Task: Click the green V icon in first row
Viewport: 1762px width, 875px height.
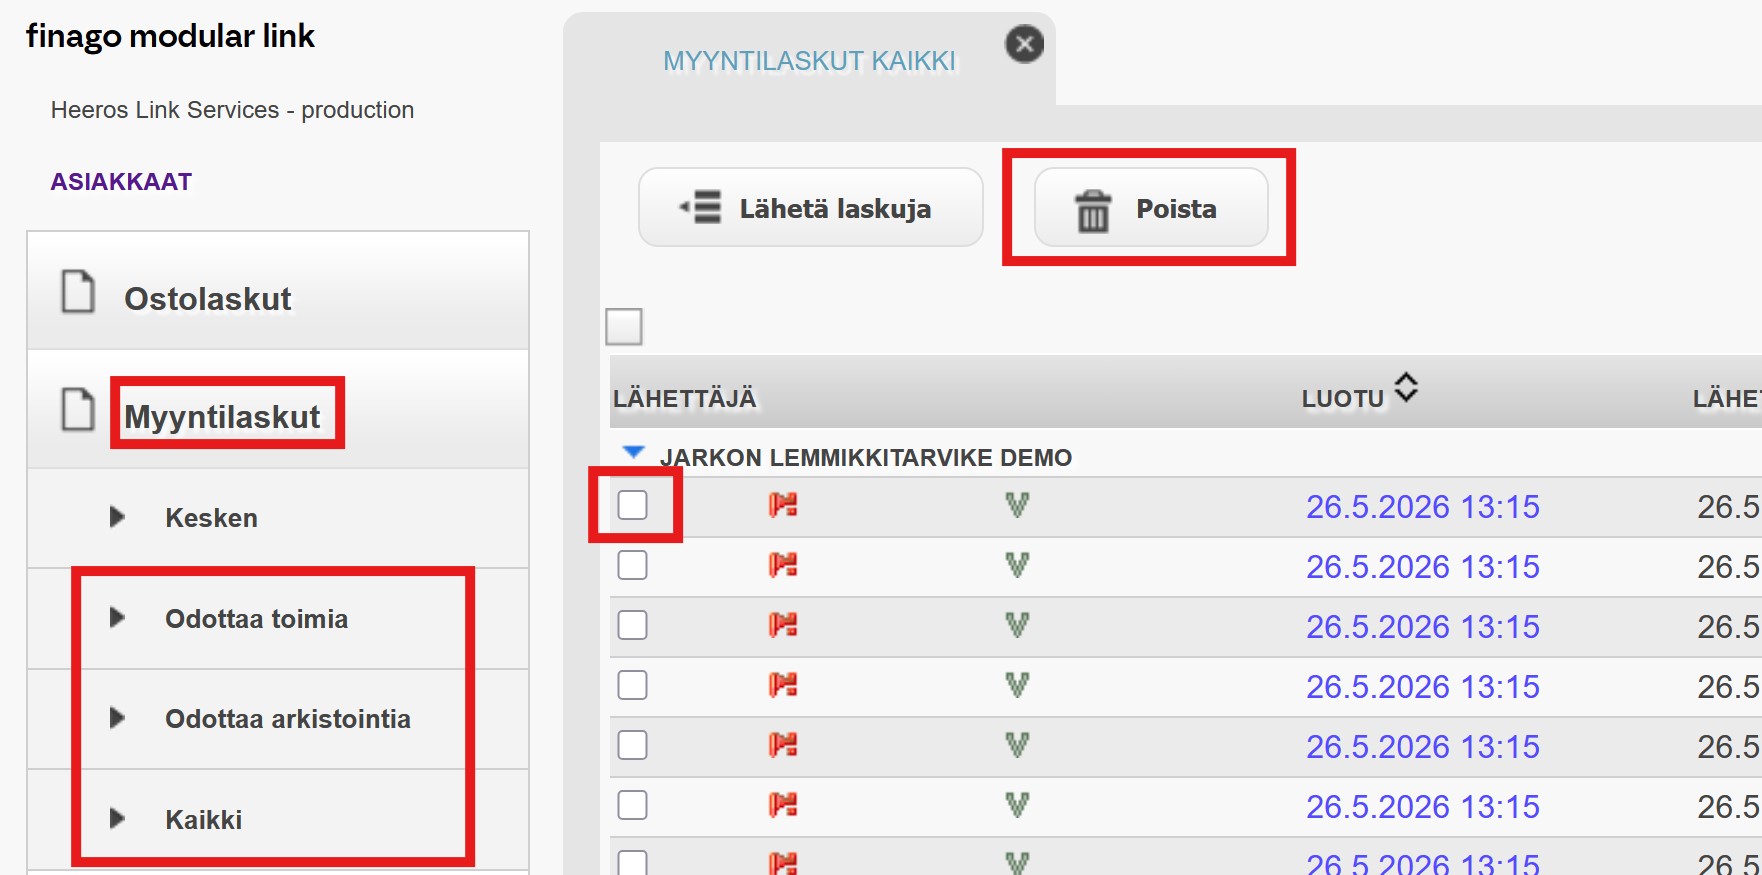Action: click(x=1017, y=505)
